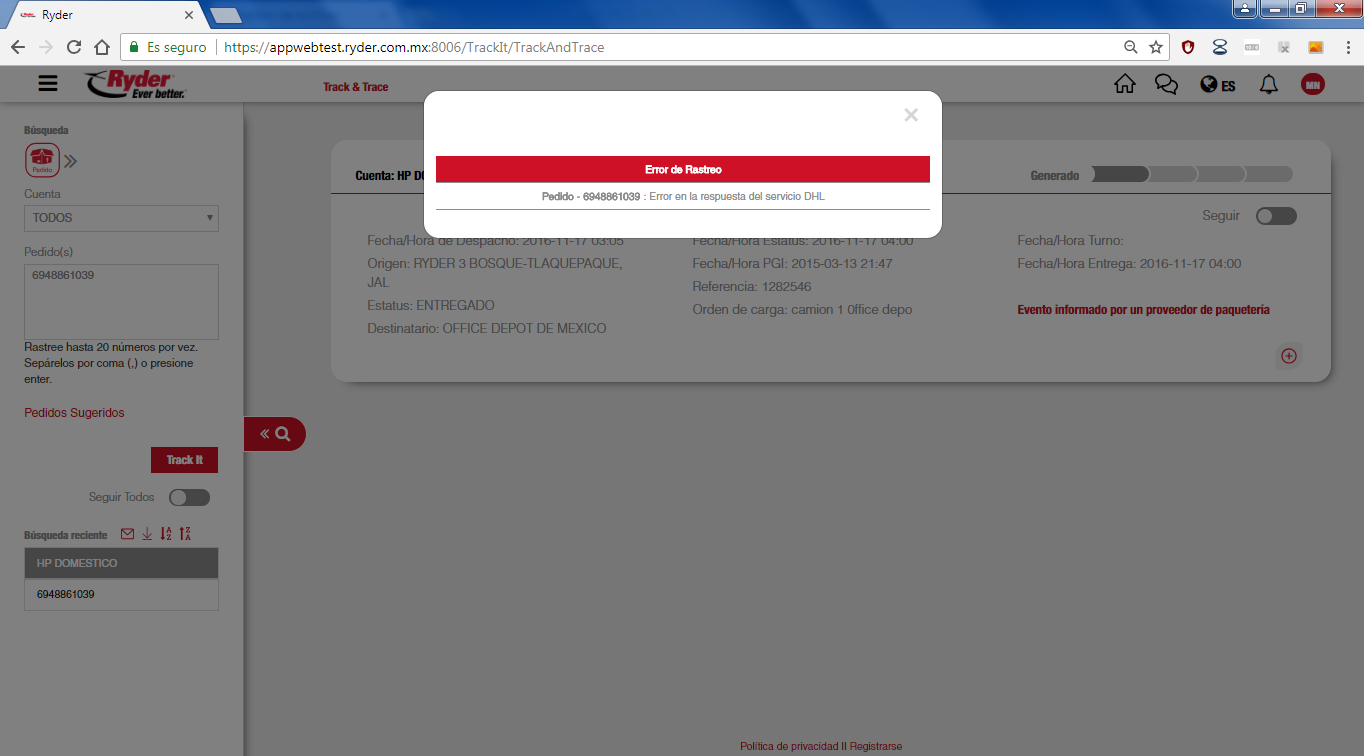Download recent searches list
Image resolution: width=1364 pixels, height=756 pixels.
[x=147, y=534]
